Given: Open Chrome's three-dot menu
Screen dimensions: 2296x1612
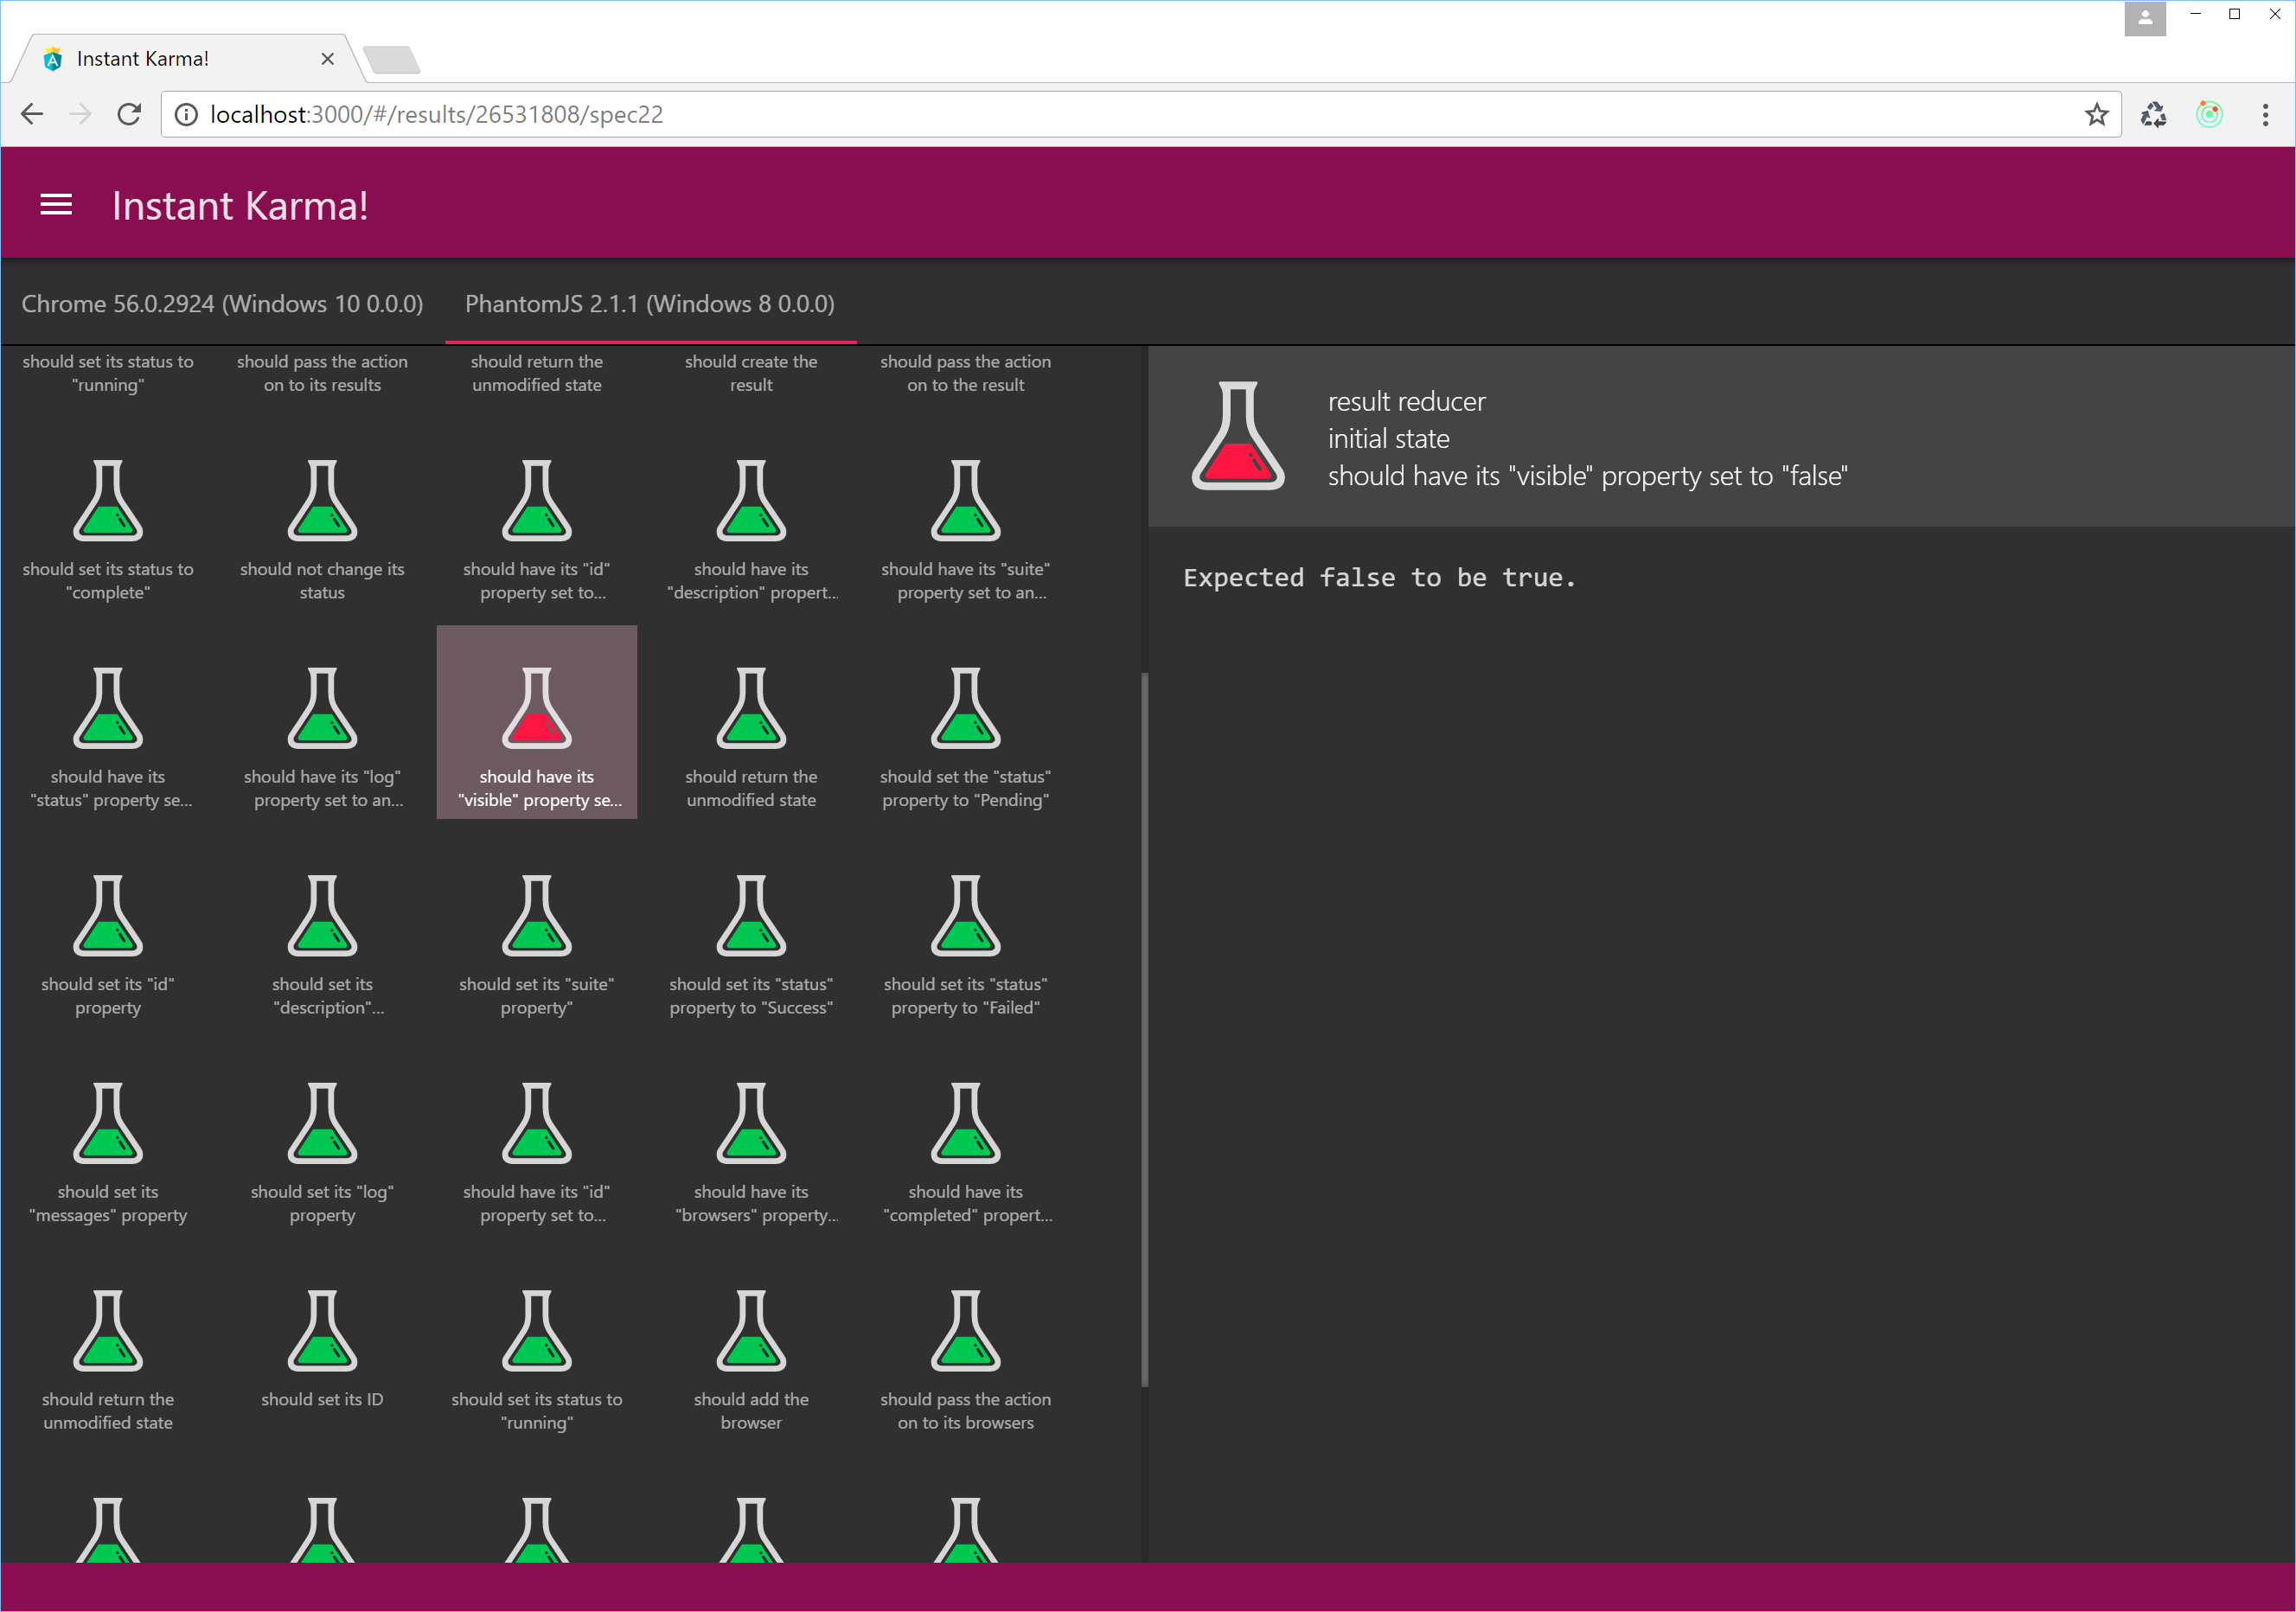Looking at the screenshot, I should pos(2265,115).
